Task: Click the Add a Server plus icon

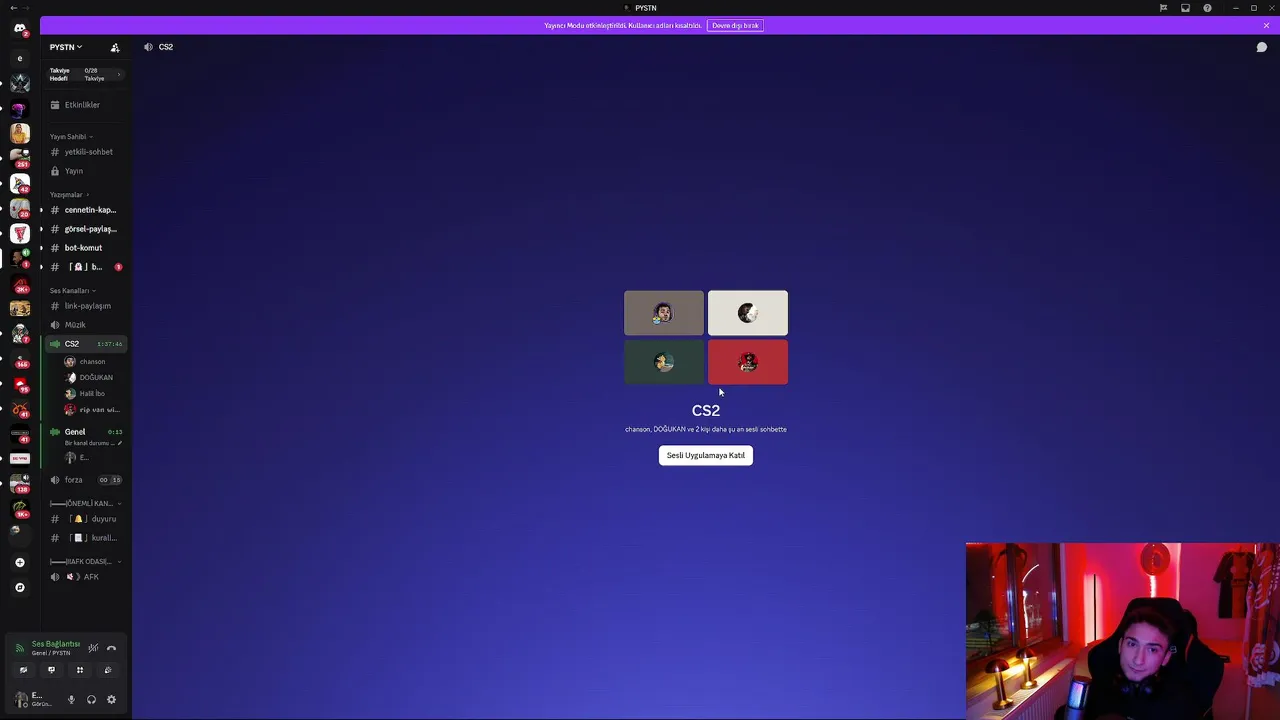Action: (20, 562)
